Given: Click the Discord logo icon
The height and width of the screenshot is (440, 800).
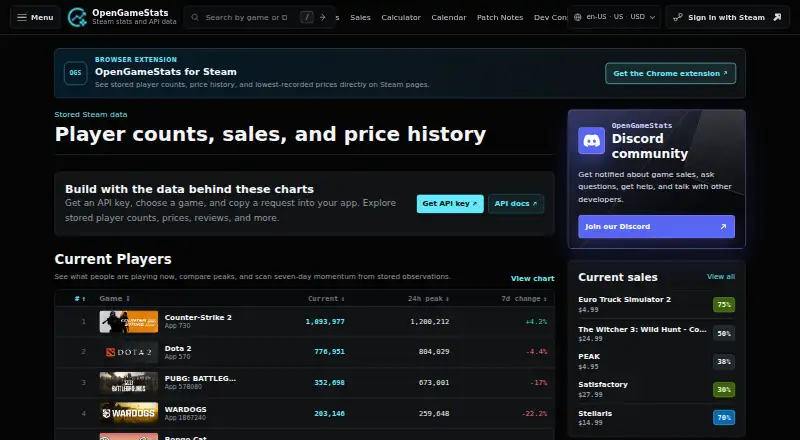Looking at the screenshot, I should tap(591, 140).
